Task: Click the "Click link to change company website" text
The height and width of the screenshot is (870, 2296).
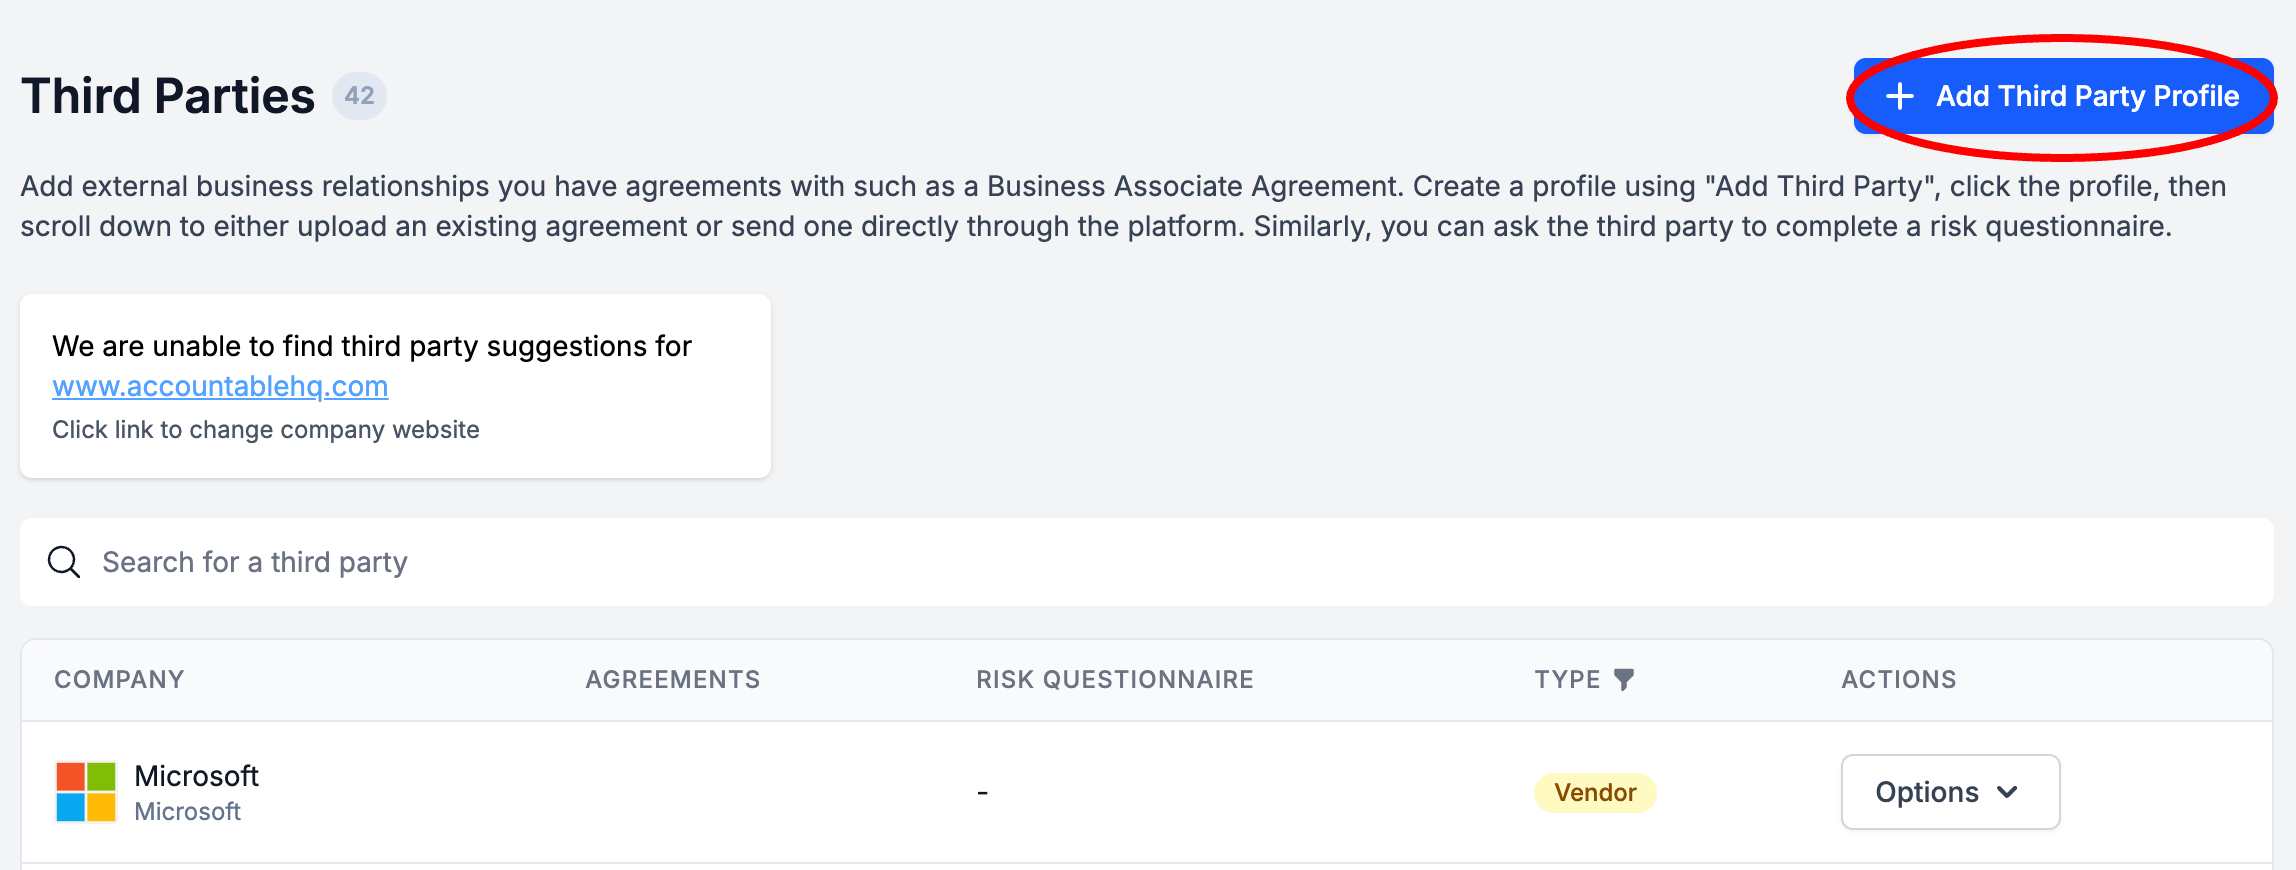Action: [266, 429]
